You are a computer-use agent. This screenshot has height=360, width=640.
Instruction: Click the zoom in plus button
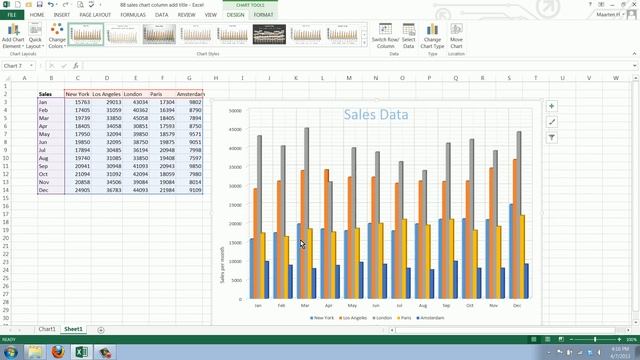pos(619,339)
